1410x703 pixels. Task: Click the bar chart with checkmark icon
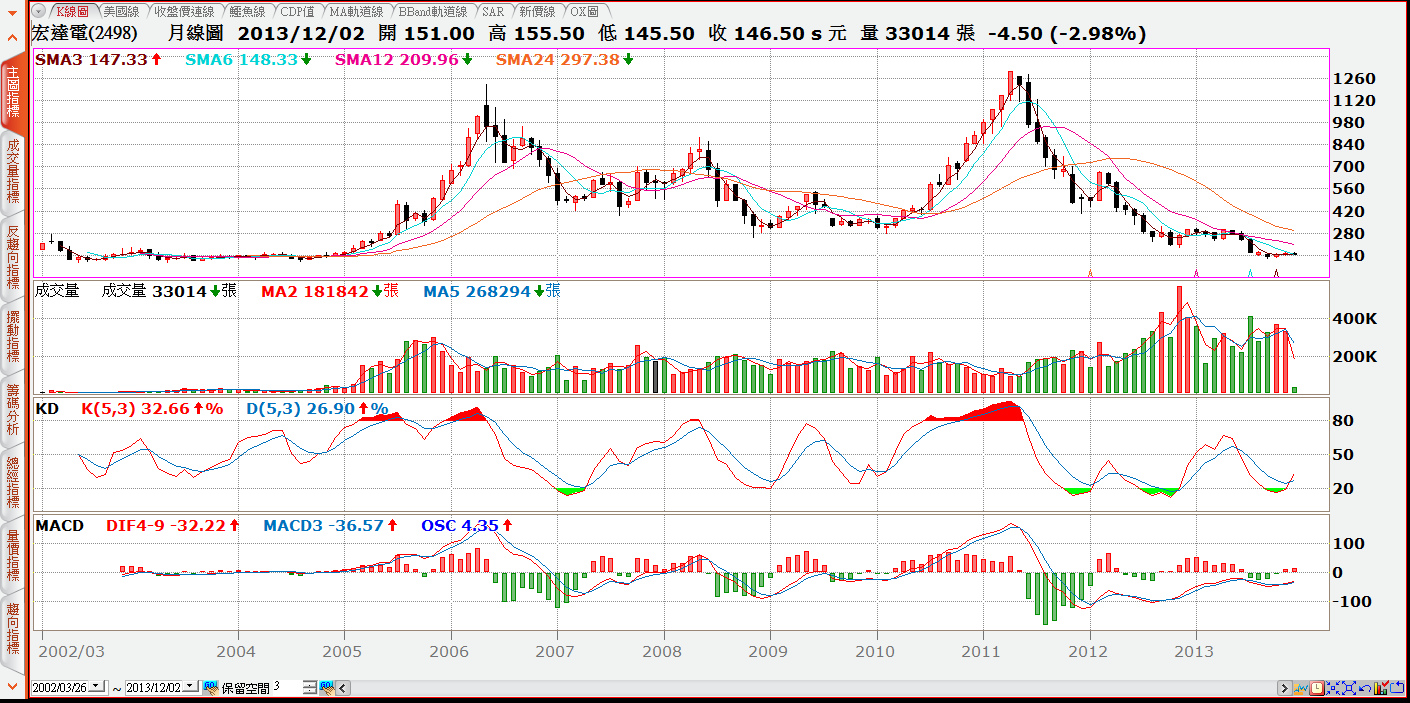pos(1381,688)
